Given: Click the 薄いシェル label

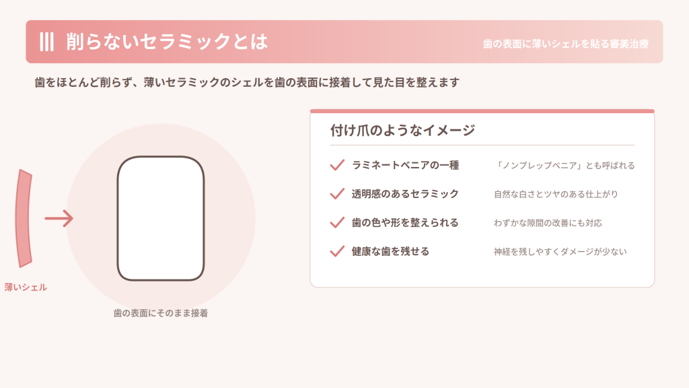Looking at the screenshot, I should [x=25, y=287].
